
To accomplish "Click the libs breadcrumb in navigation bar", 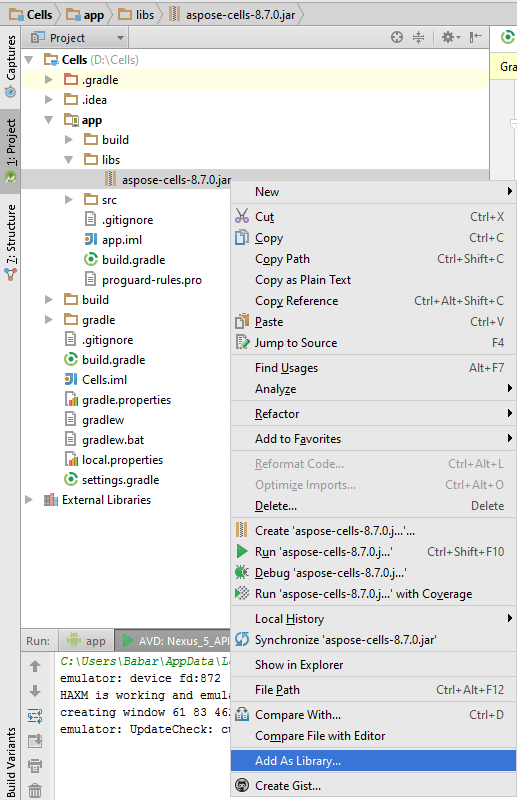I will [136, 15].
